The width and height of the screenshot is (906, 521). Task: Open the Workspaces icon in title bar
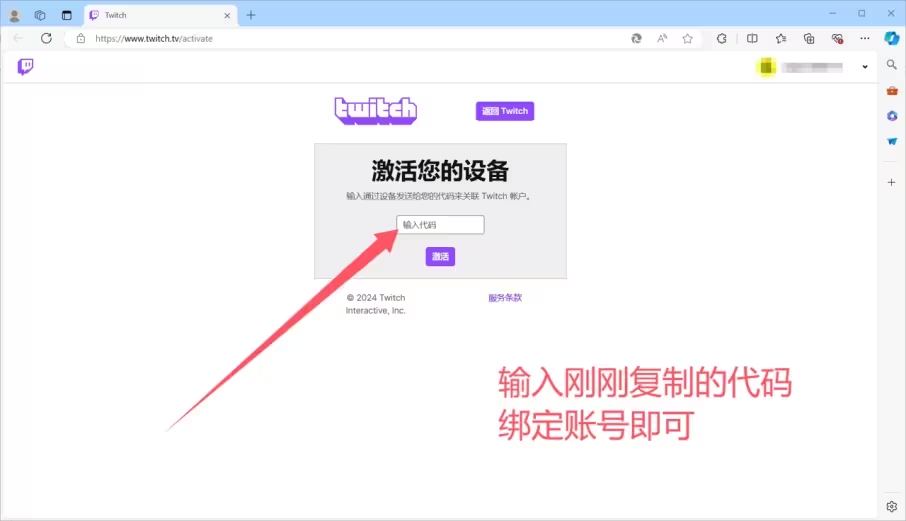click(40, 16)
